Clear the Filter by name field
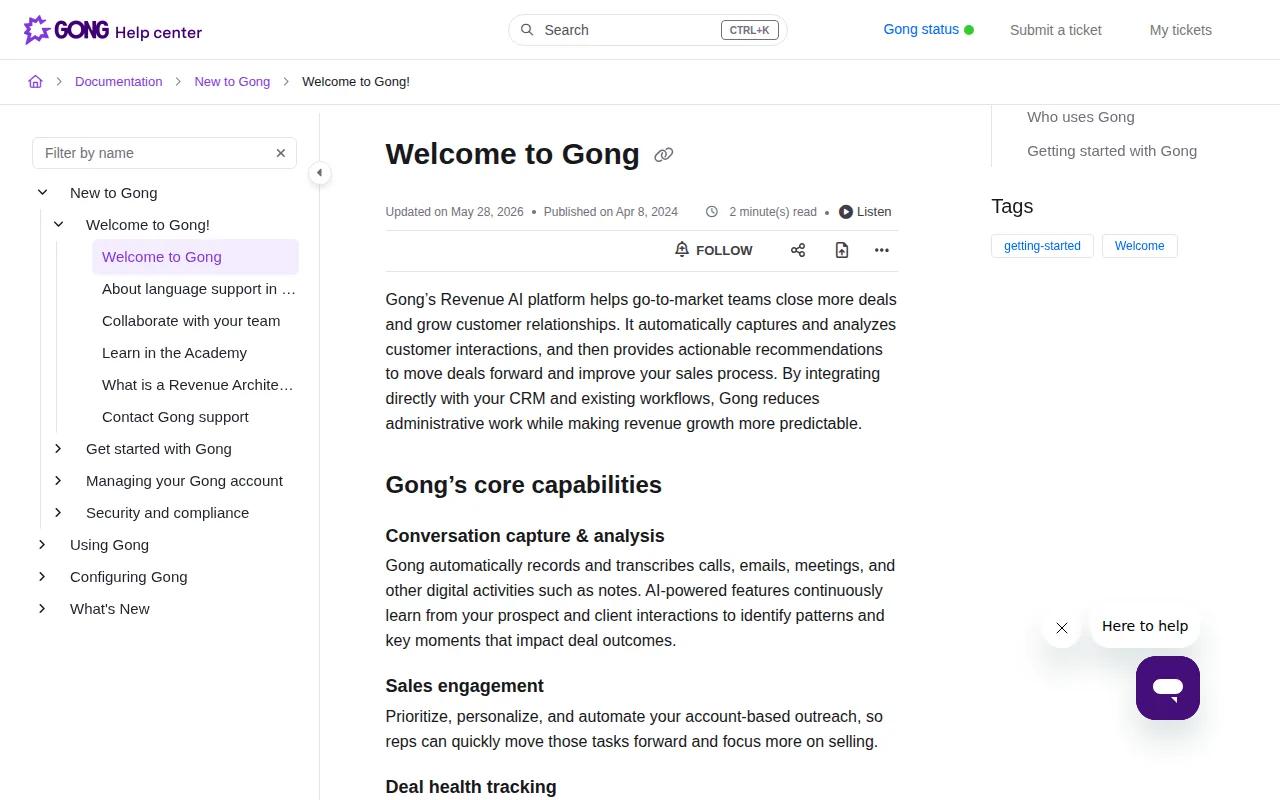This screenshot has width=1280, height=800. click(x=281, y=153)
